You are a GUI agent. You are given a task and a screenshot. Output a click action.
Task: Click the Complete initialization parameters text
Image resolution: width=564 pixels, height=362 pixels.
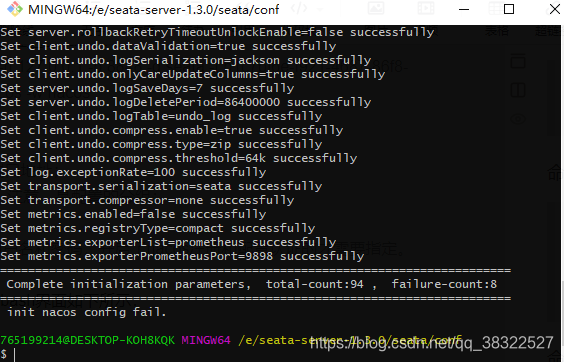coord(128,285)
